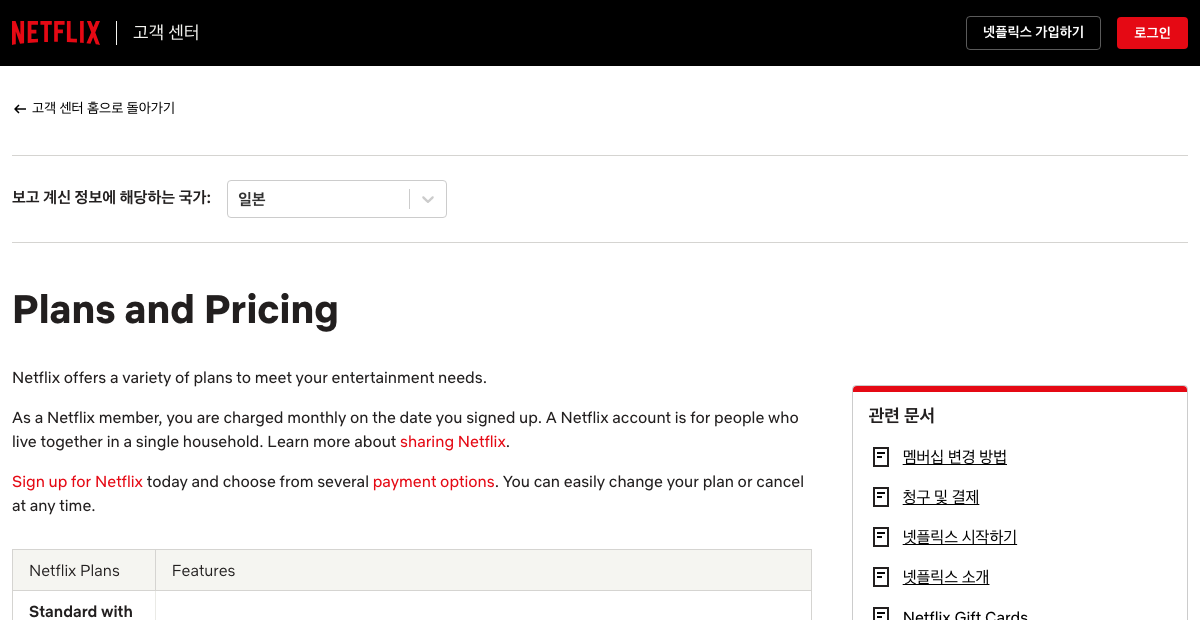Click the 넷플릭스 가입하기 button

(x=1033, y=33)
